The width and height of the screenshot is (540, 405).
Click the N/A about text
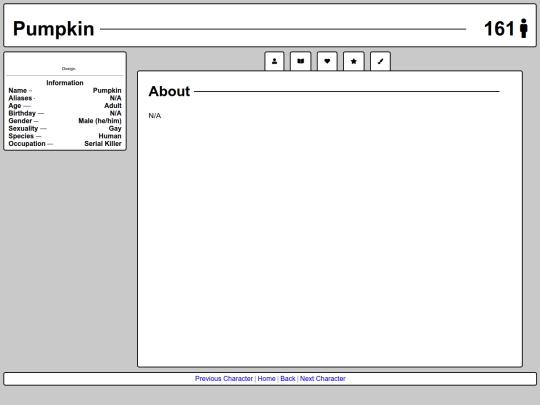coord(155,116)
